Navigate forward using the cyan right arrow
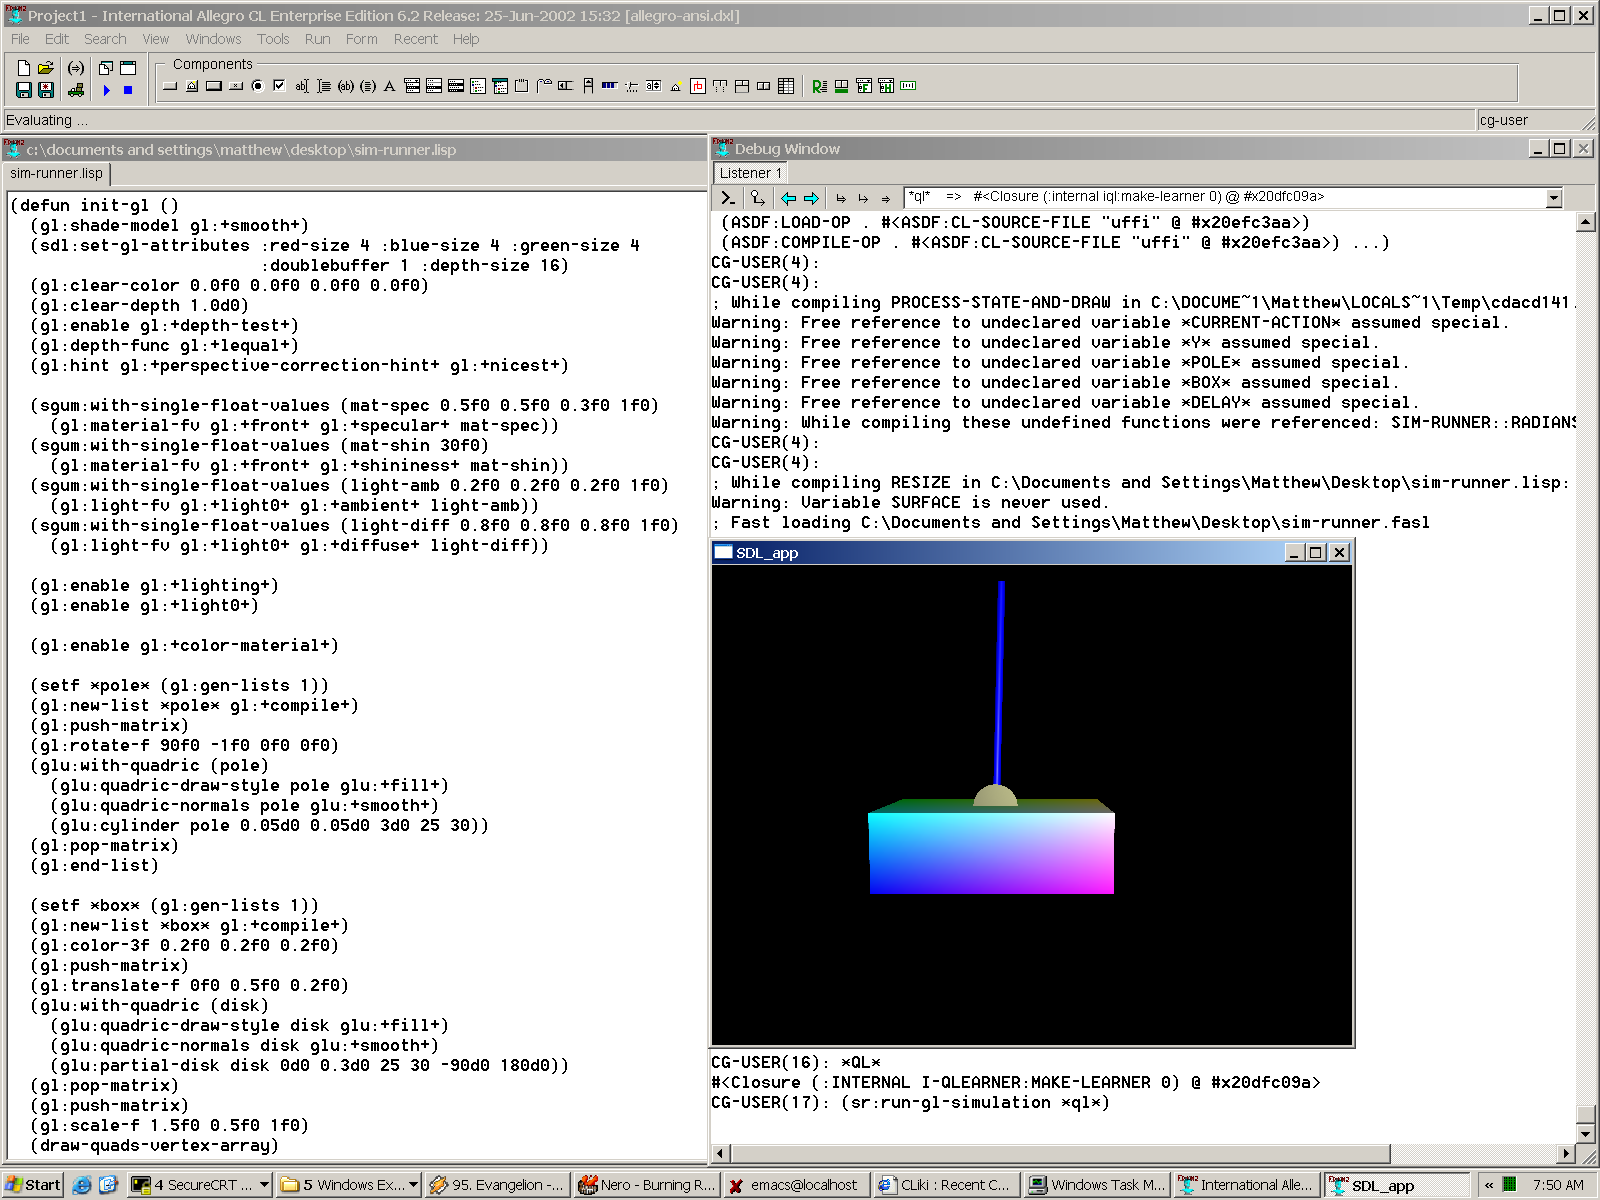Image resolution: width=1600 pixels, height=1200 pixels. pyautogui.click(x=811, y=198)
